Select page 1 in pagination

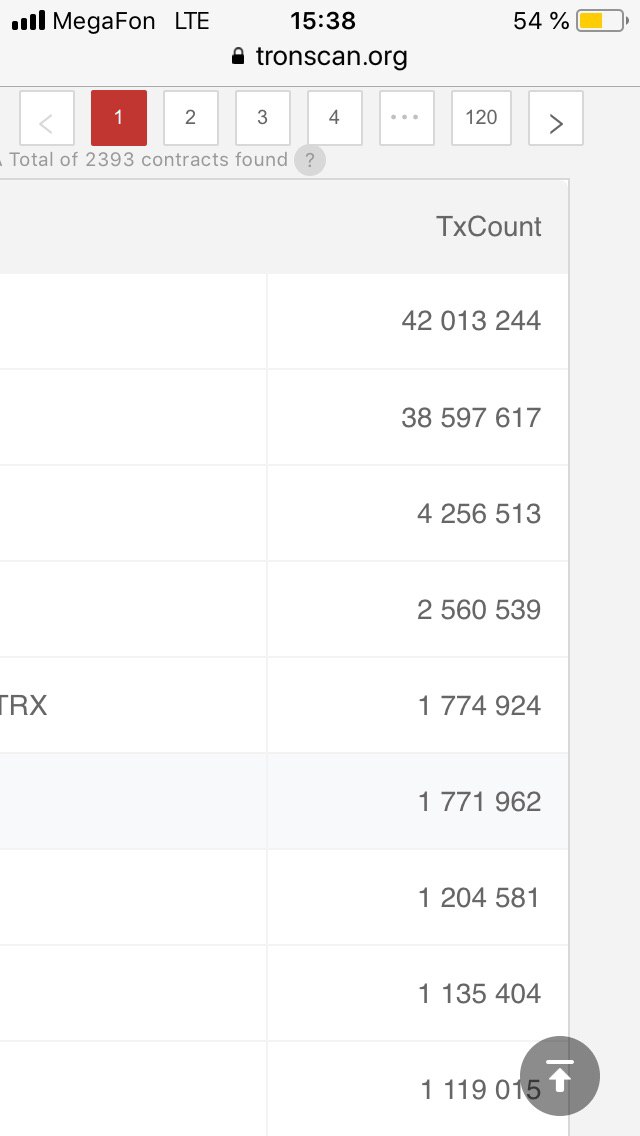119,118
